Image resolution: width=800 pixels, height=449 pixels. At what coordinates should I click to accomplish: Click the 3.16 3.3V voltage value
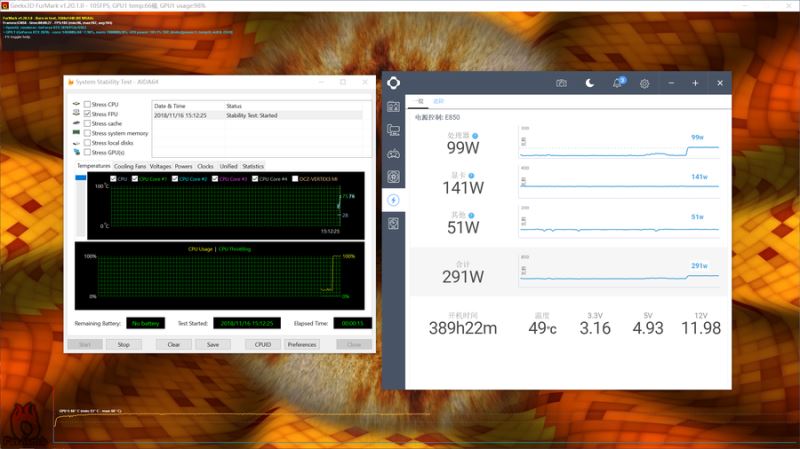(x=595, y=328)
